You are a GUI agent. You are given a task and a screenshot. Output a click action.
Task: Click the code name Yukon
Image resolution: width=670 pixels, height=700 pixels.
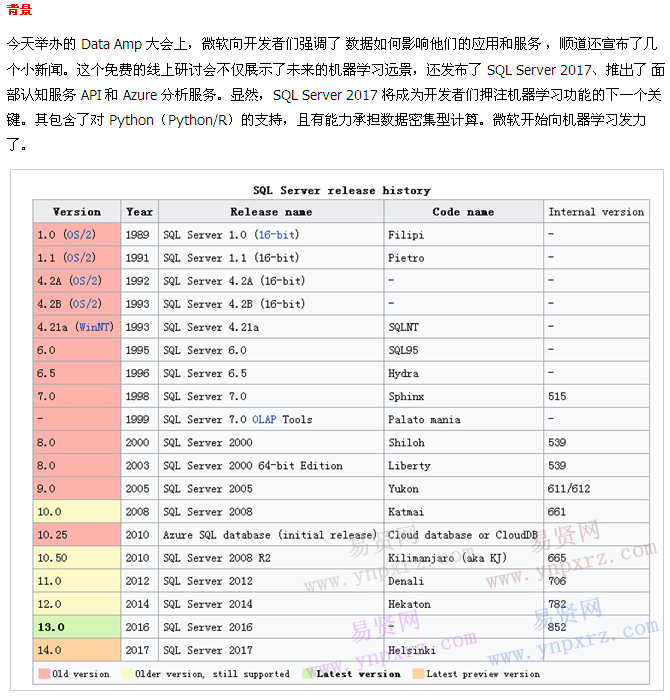[x=404, y=489]
